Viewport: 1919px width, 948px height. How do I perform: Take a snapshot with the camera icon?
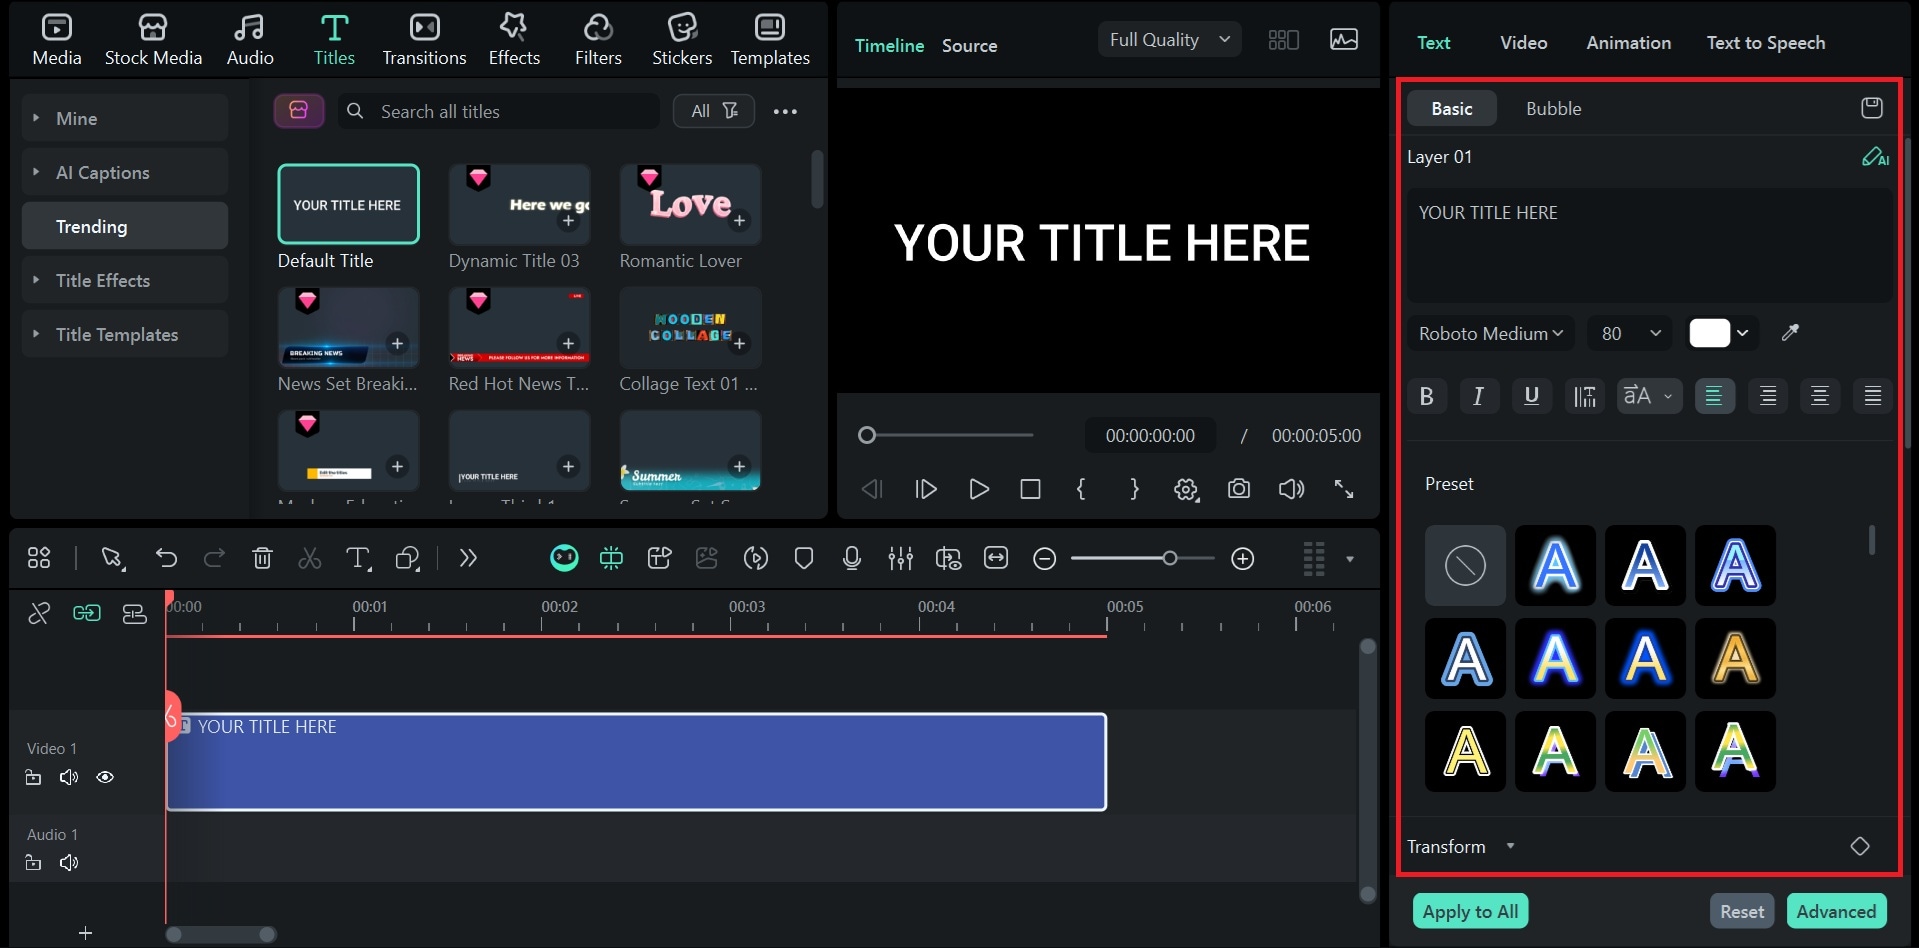[1238, 489]
